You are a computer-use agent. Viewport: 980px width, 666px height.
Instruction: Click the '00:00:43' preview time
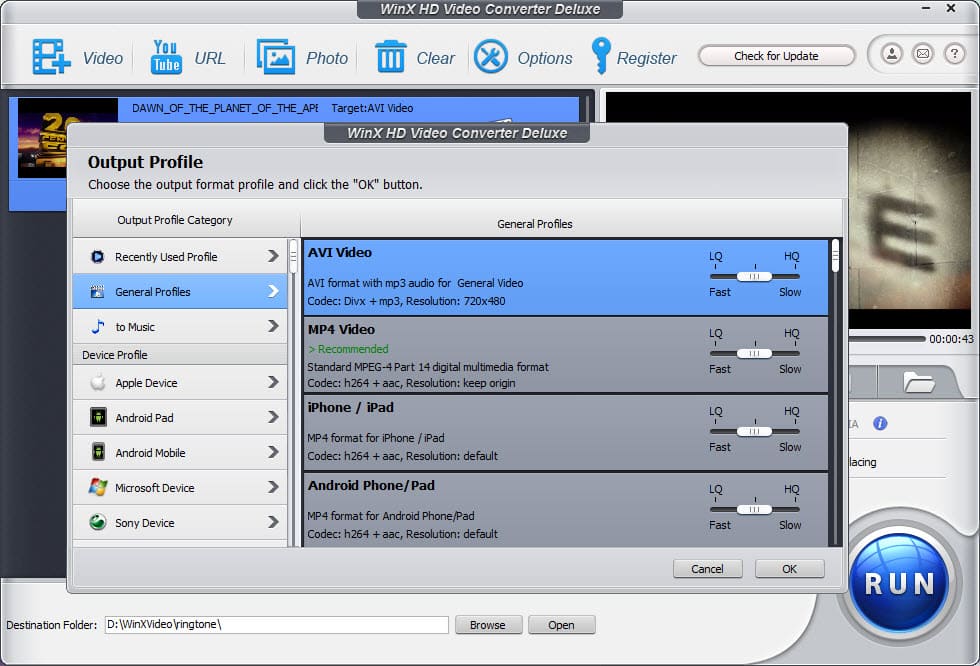pos(951,339)
